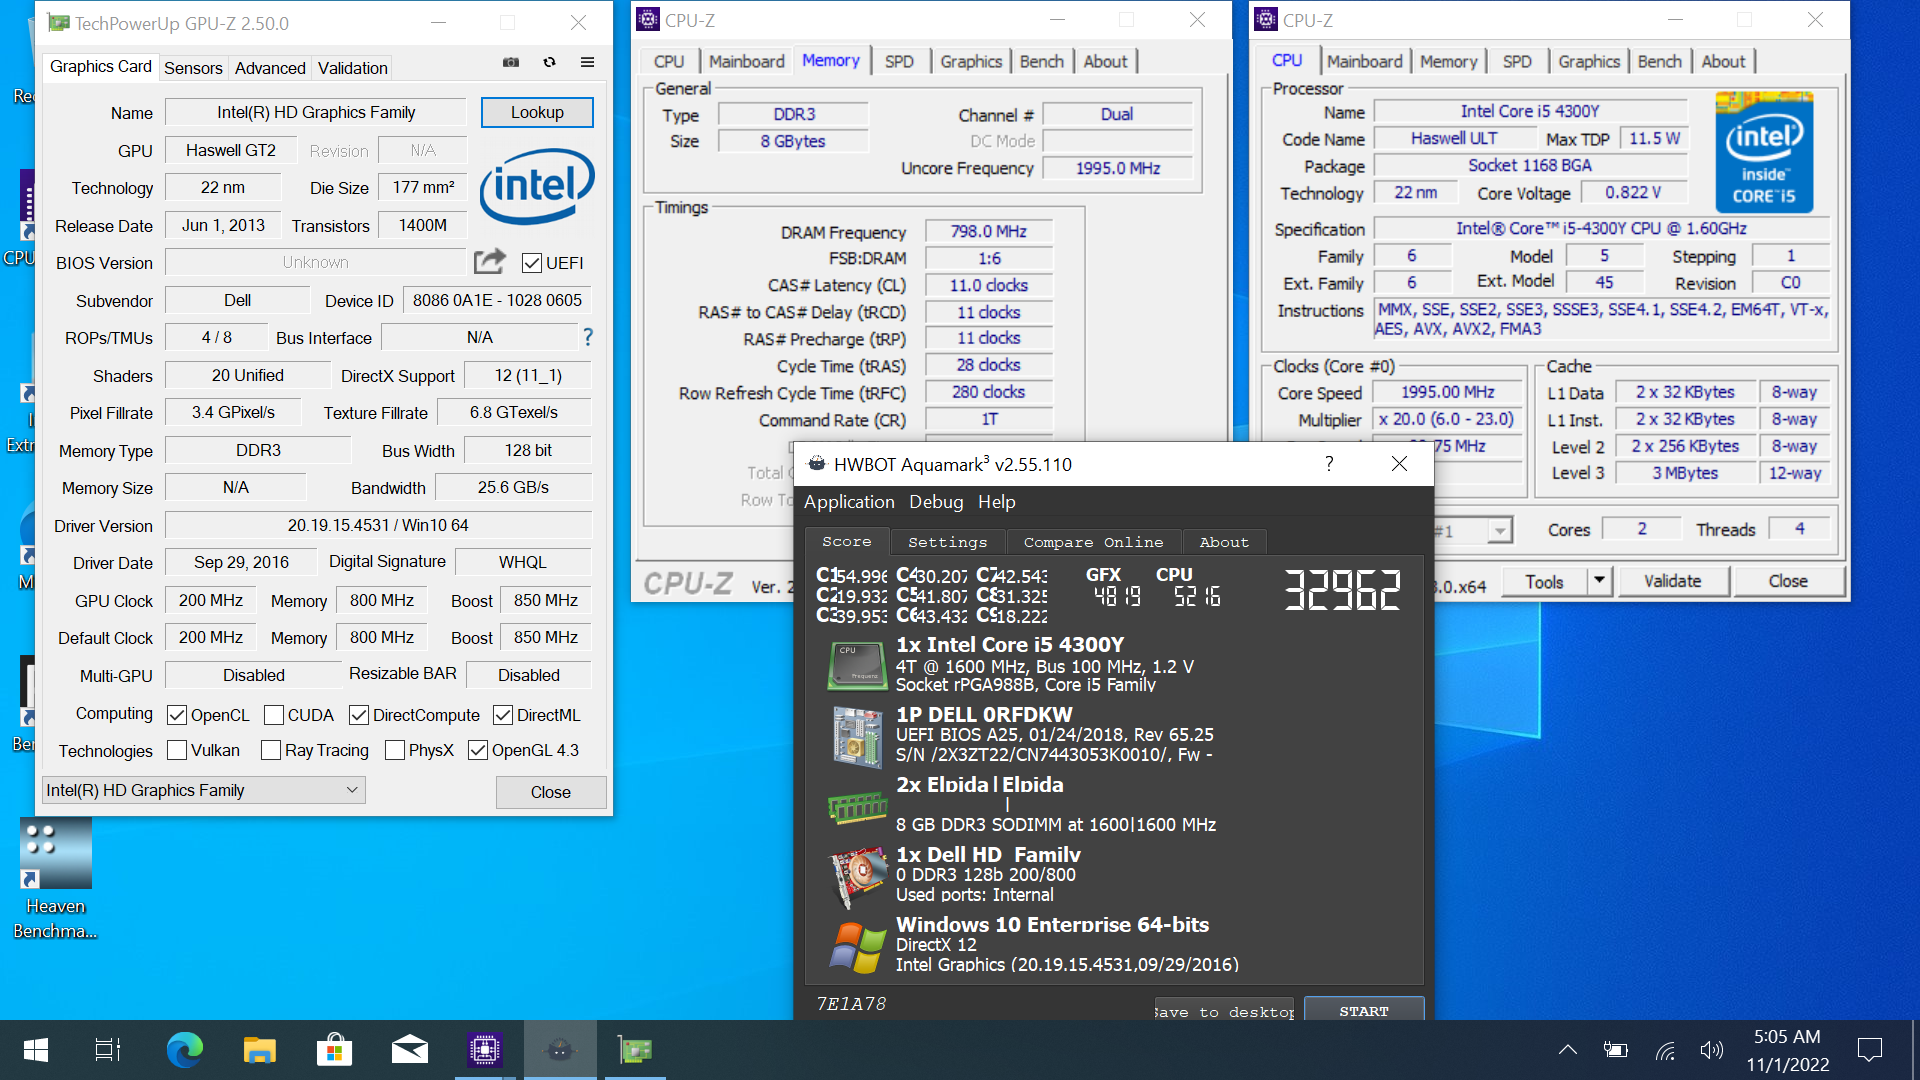
Task: Toggle the OpenGL 4.3 checkbox
Action: tap(478, 750)
